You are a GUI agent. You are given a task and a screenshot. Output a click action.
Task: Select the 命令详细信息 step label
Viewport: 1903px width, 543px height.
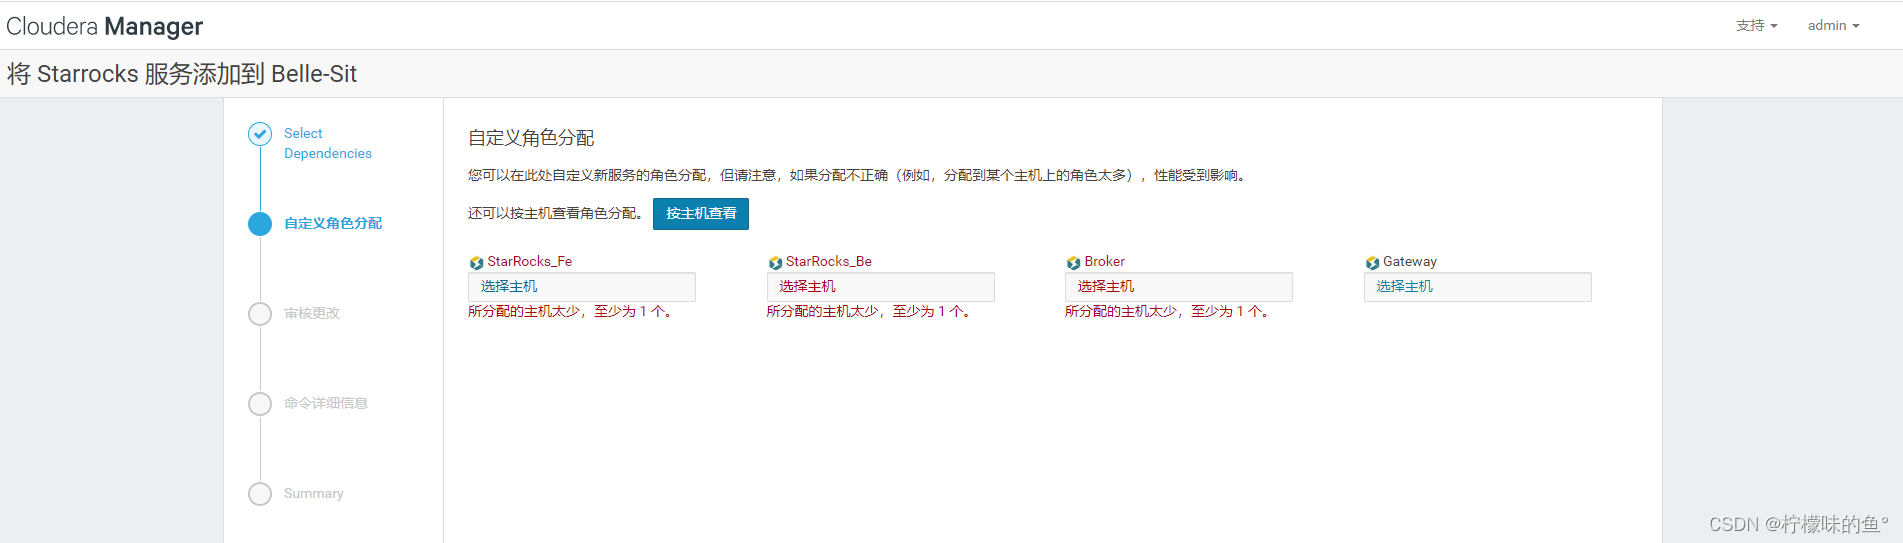pyautogui.click(x=326, y=403)
